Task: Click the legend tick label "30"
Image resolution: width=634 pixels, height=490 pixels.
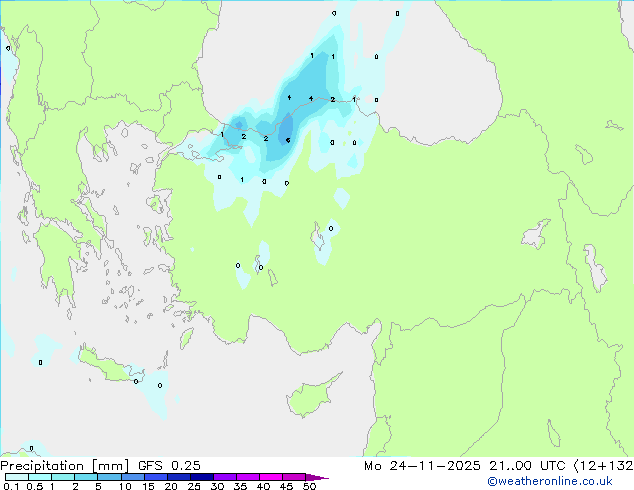Action: tap(217, 486)
